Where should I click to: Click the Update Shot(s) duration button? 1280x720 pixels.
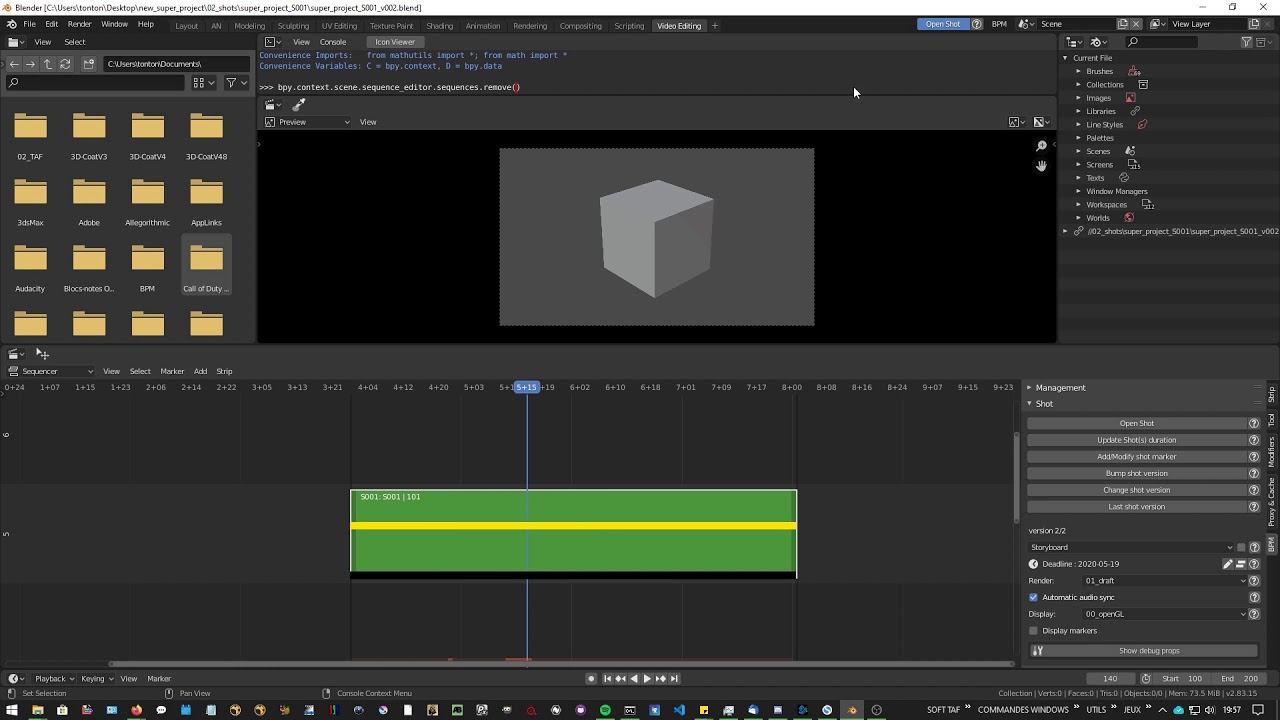click(x=1136, y=440)
